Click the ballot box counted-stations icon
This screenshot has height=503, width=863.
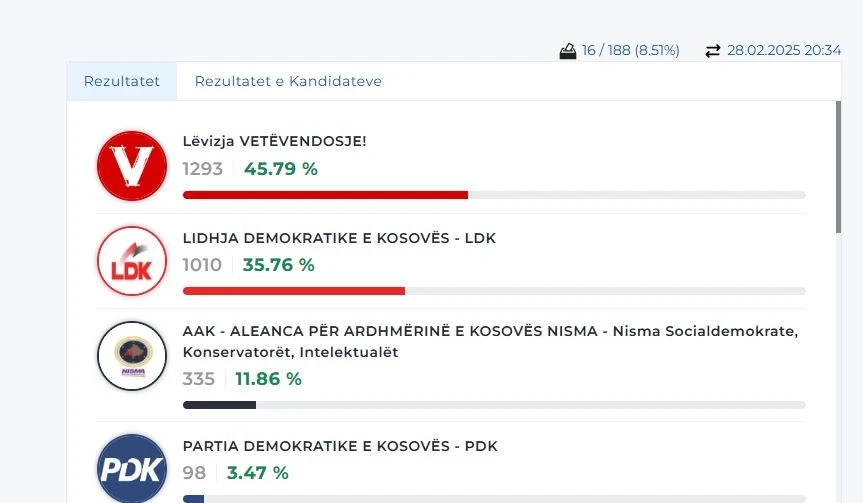click(567, 51)
